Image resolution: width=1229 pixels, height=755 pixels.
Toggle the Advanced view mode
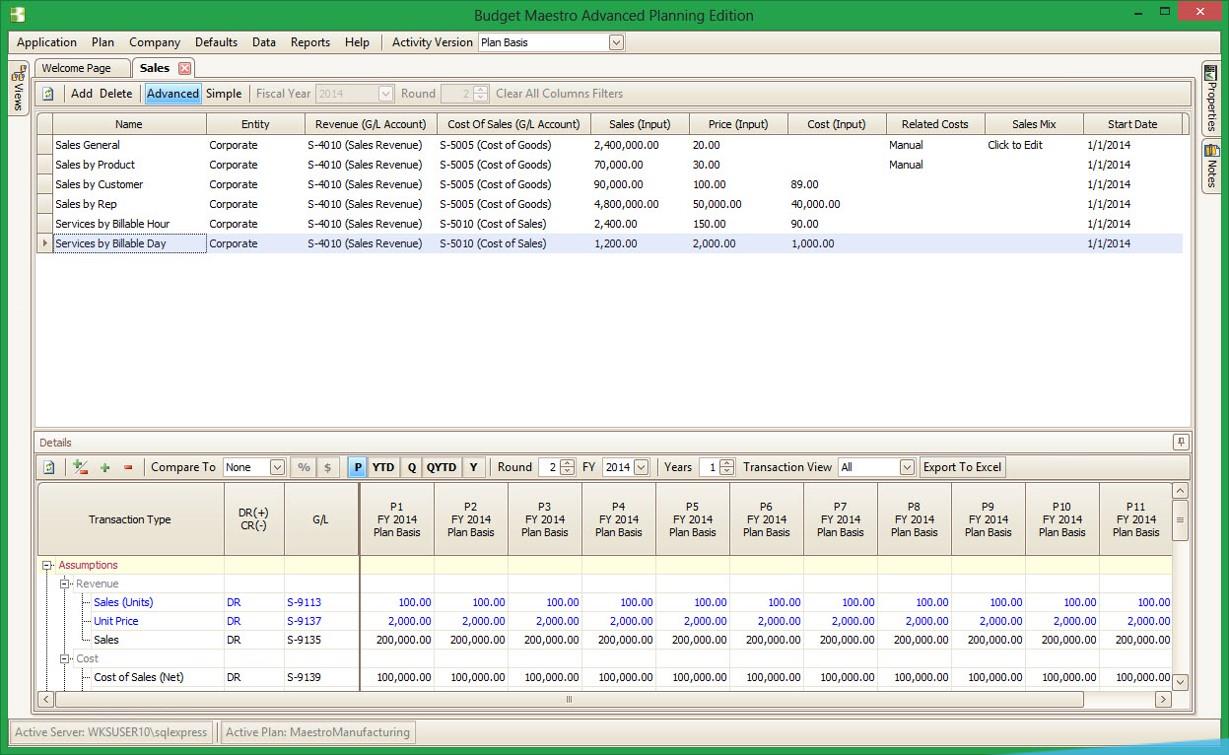click(173, 94)
